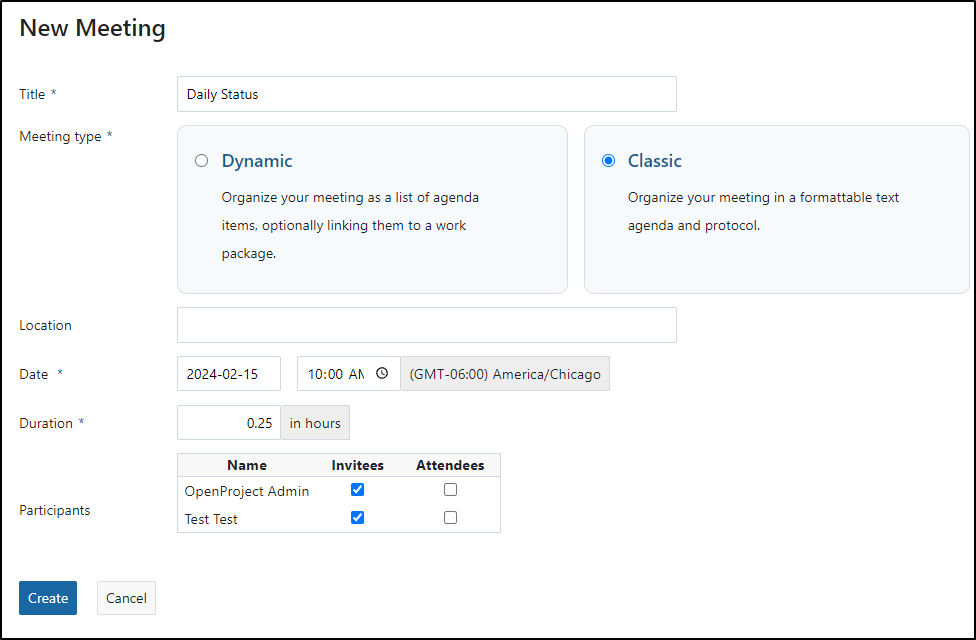Click the Duration field showing 0.25

click(229, 423)
